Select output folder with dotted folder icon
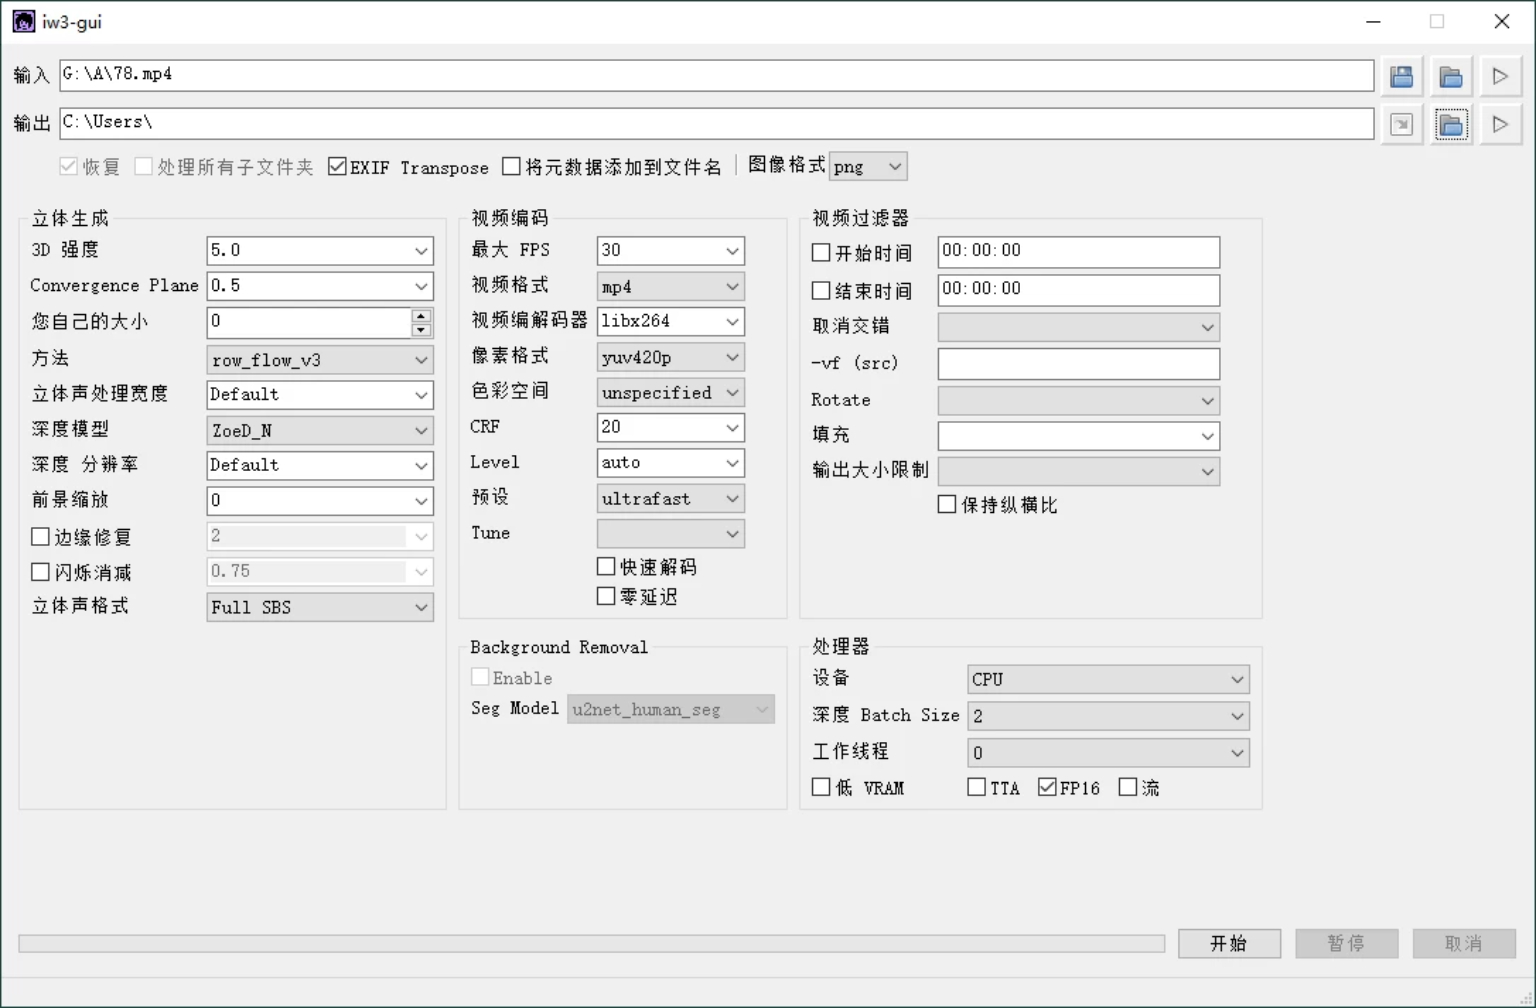The height and width of the screenshot is (1008, 1536). [1451, 124]
